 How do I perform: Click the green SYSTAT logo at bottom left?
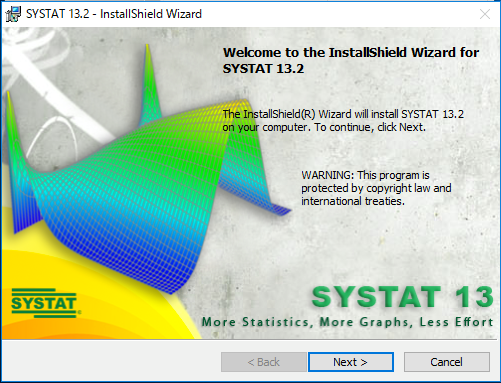point(44,303)
